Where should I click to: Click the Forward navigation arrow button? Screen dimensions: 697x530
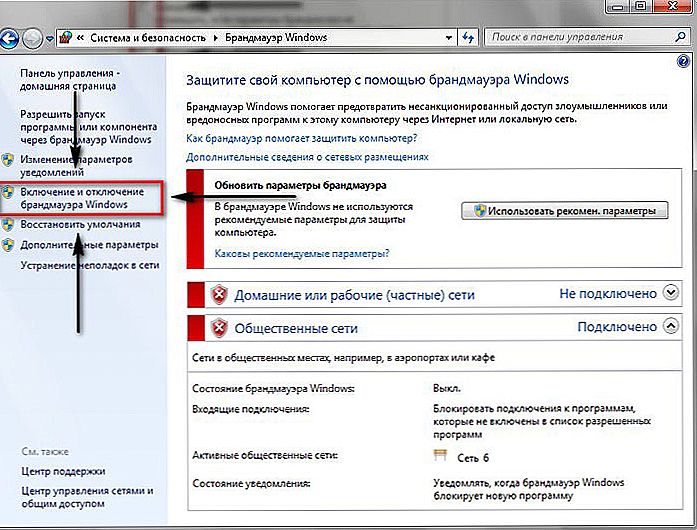coord(32,39)
